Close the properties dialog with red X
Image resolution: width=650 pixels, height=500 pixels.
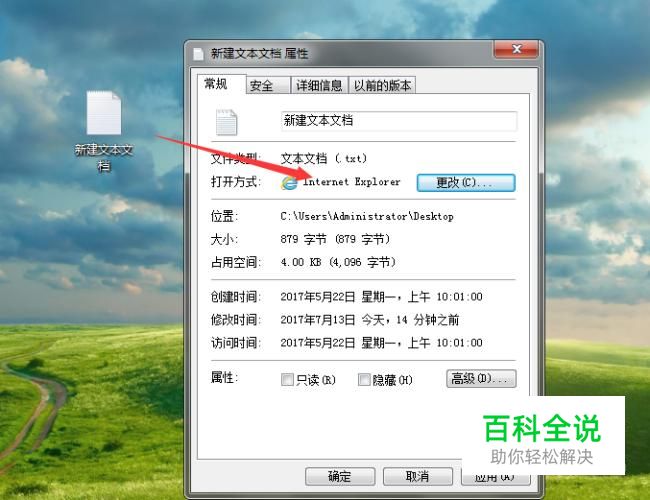click(x=516, y=49)
